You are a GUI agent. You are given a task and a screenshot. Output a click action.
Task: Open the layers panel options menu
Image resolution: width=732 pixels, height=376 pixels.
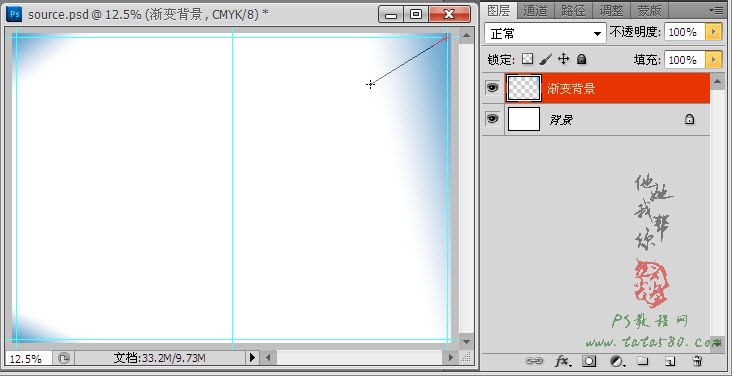point(715,10)
